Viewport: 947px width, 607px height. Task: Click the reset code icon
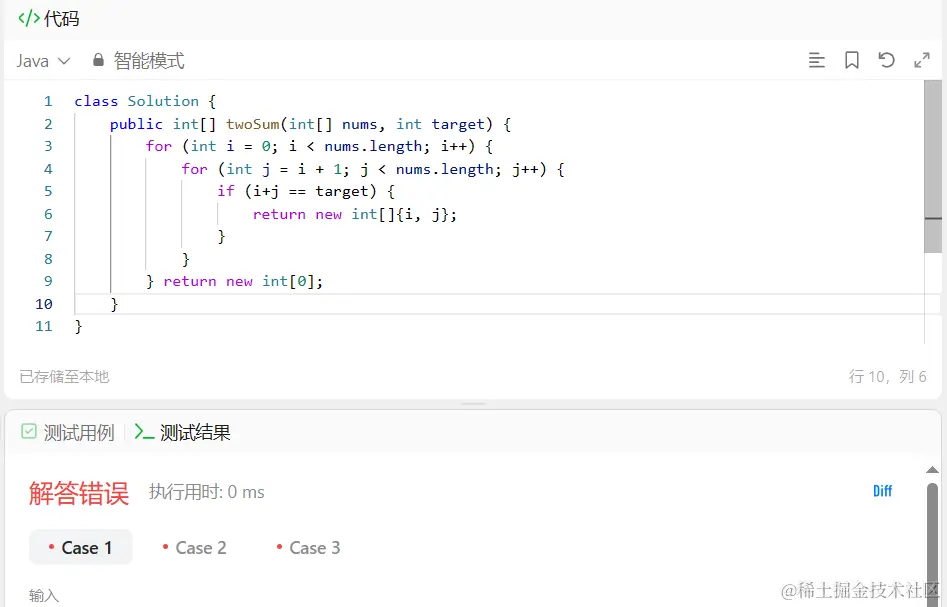point(886,60)
